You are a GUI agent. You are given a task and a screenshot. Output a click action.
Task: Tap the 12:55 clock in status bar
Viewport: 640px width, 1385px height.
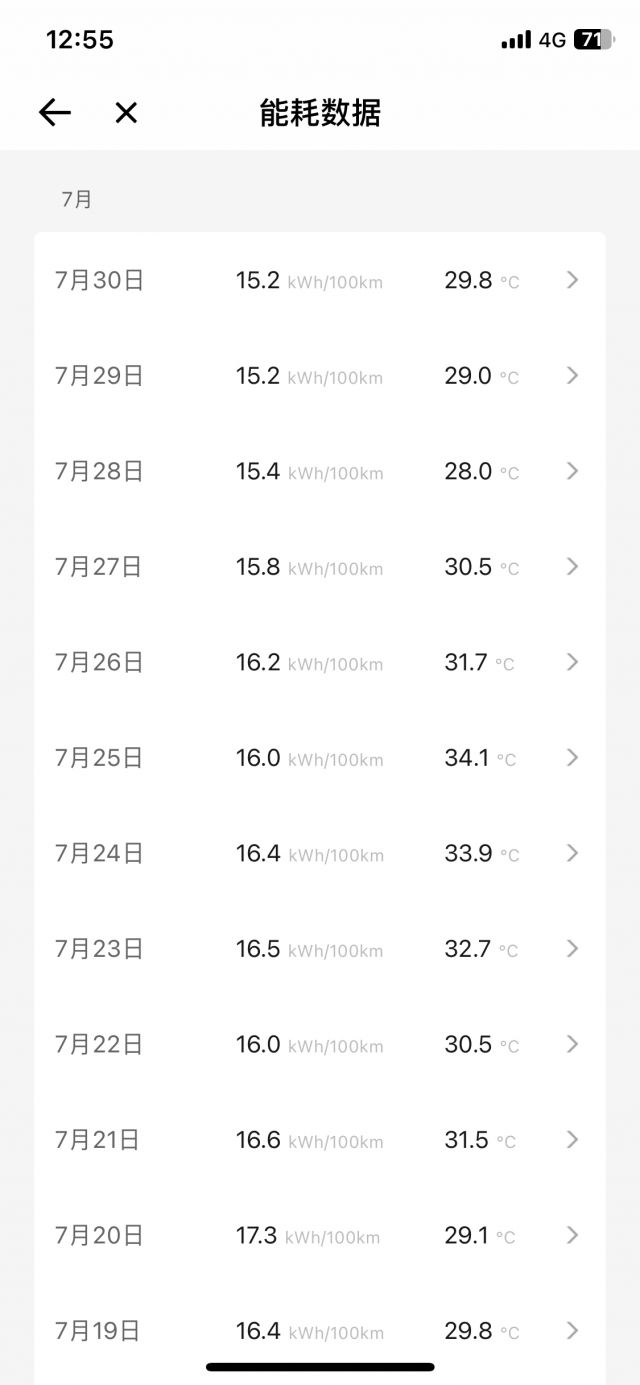tap(80, 40)
